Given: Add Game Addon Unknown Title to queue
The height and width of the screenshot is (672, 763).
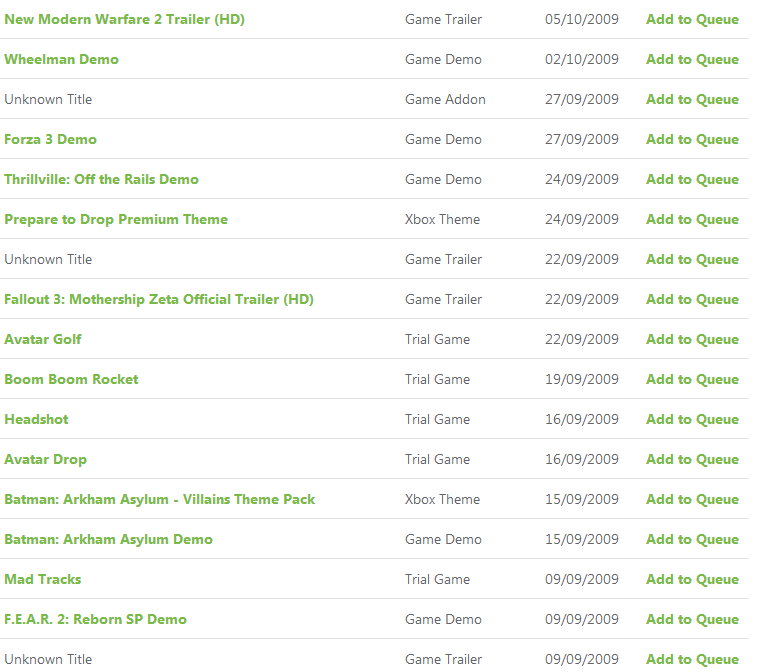Looking at the screenshot, I should point(692,99).
